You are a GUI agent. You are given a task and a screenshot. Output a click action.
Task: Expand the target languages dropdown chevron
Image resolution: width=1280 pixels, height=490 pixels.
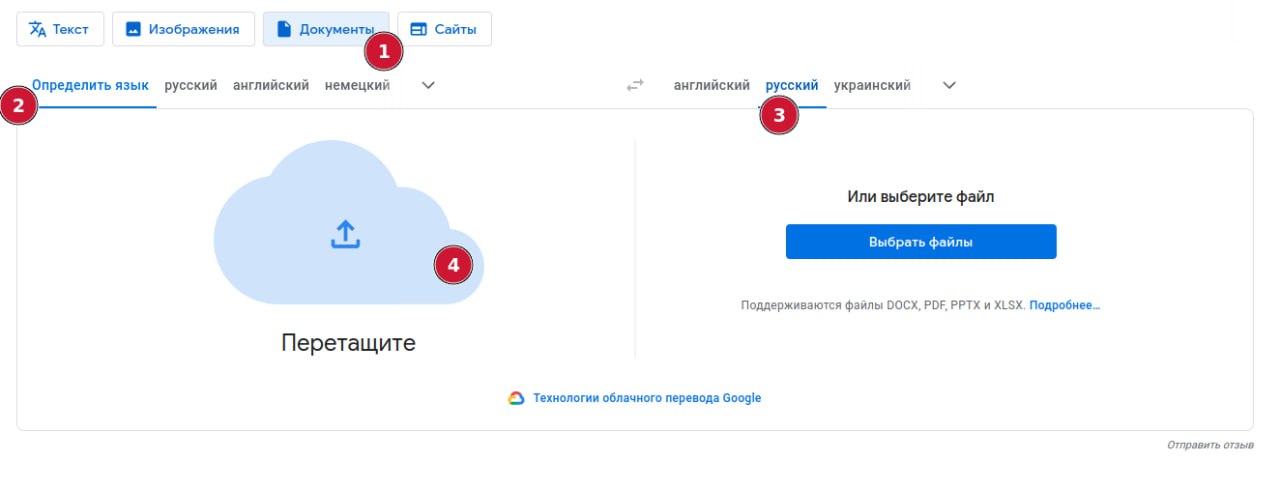(x=950, y=85)
